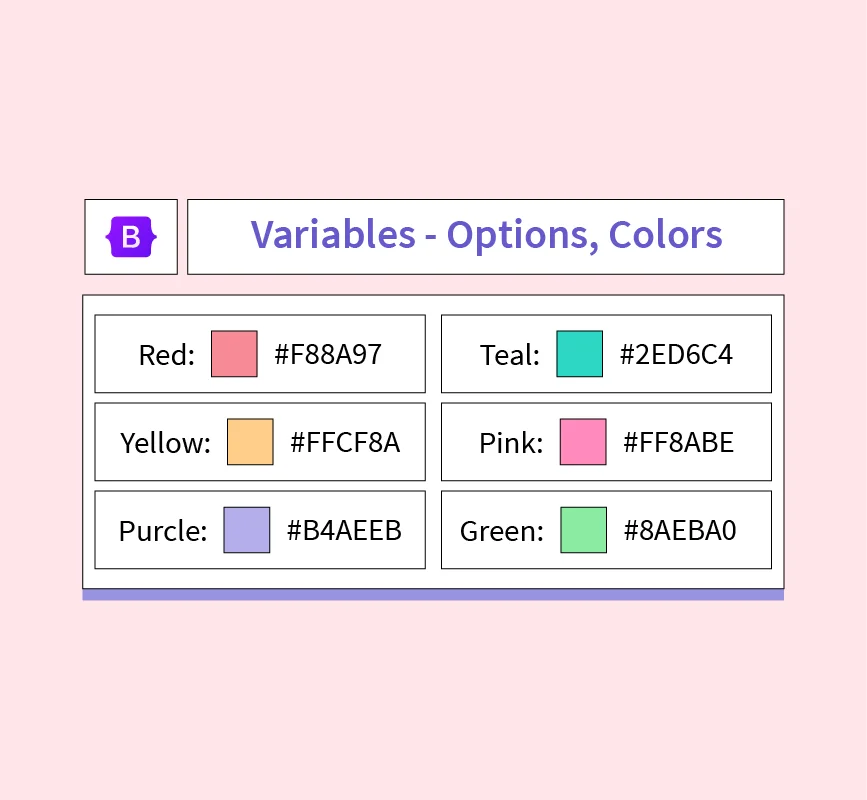Select the #FF8ABE hex value
Viewport: 867px width, 800px height.
(679, 442)
